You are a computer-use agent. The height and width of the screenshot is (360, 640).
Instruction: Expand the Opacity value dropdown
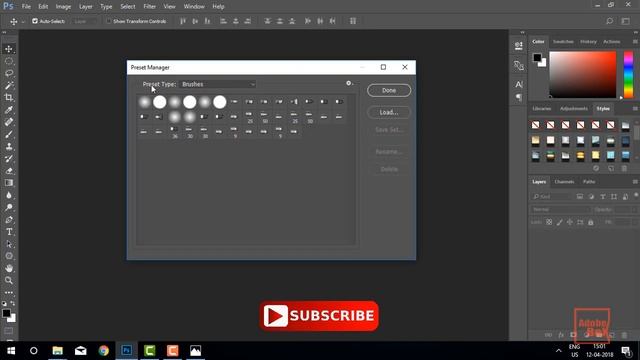point(634,209)
